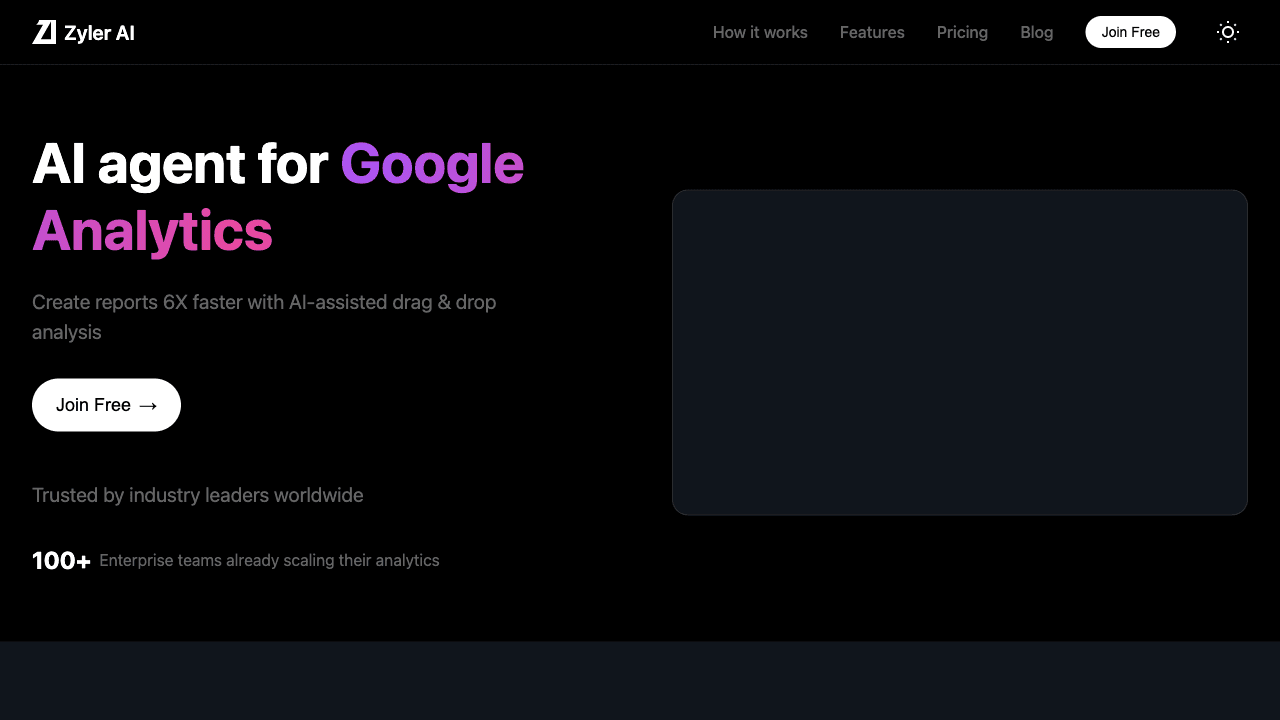Visit the Blog nav link
This screenshot has width=1280, height=720.
[1036, 32]
